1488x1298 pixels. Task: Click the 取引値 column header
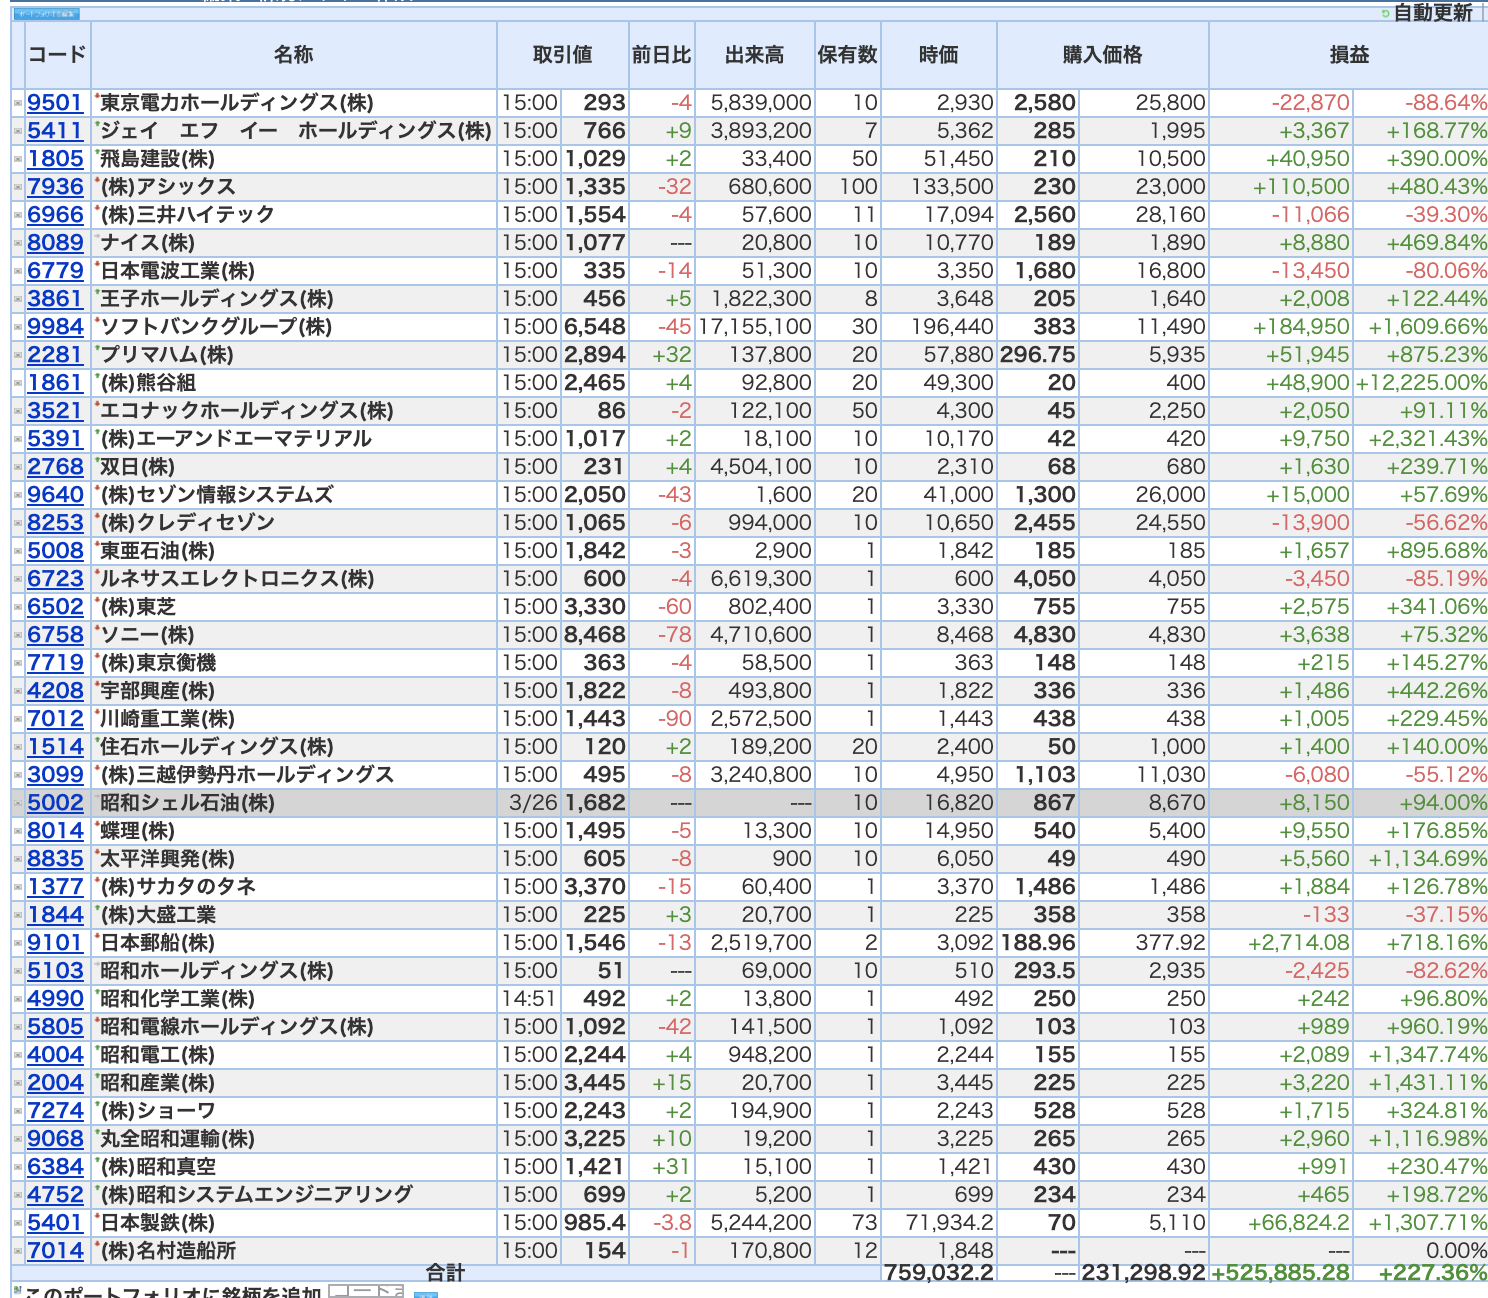pyautogui.click(x=562, y=55)
